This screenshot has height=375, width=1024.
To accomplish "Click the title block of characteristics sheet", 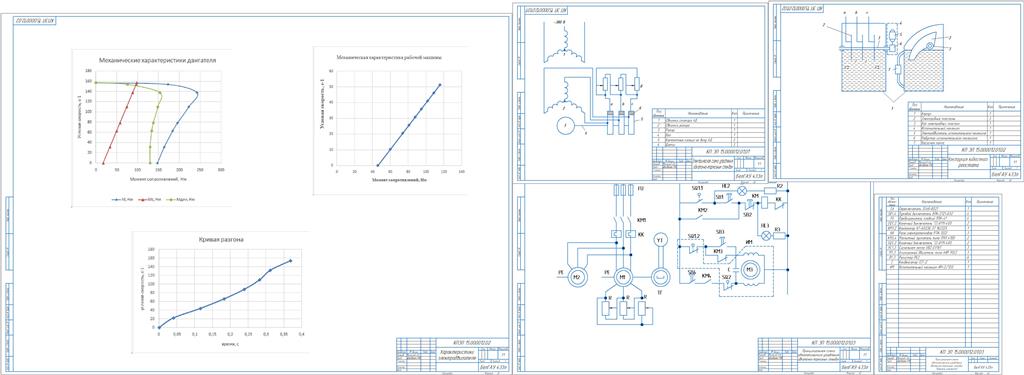I will pyautogui.click(x=451, y=354).
